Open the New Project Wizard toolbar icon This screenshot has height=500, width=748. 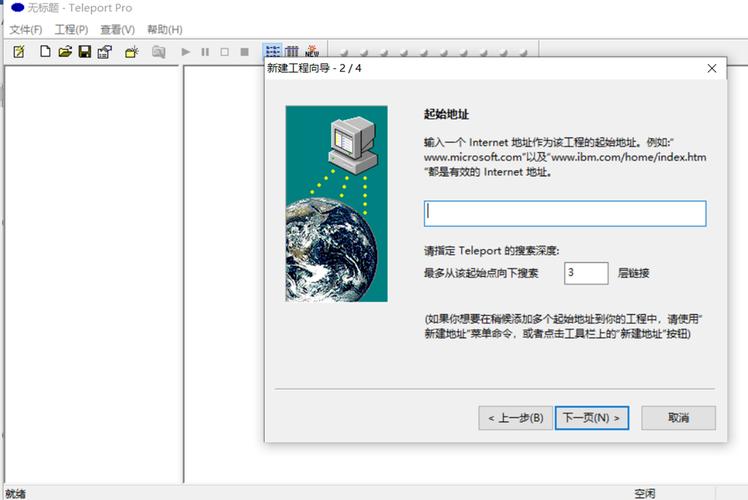coord(19,52)
